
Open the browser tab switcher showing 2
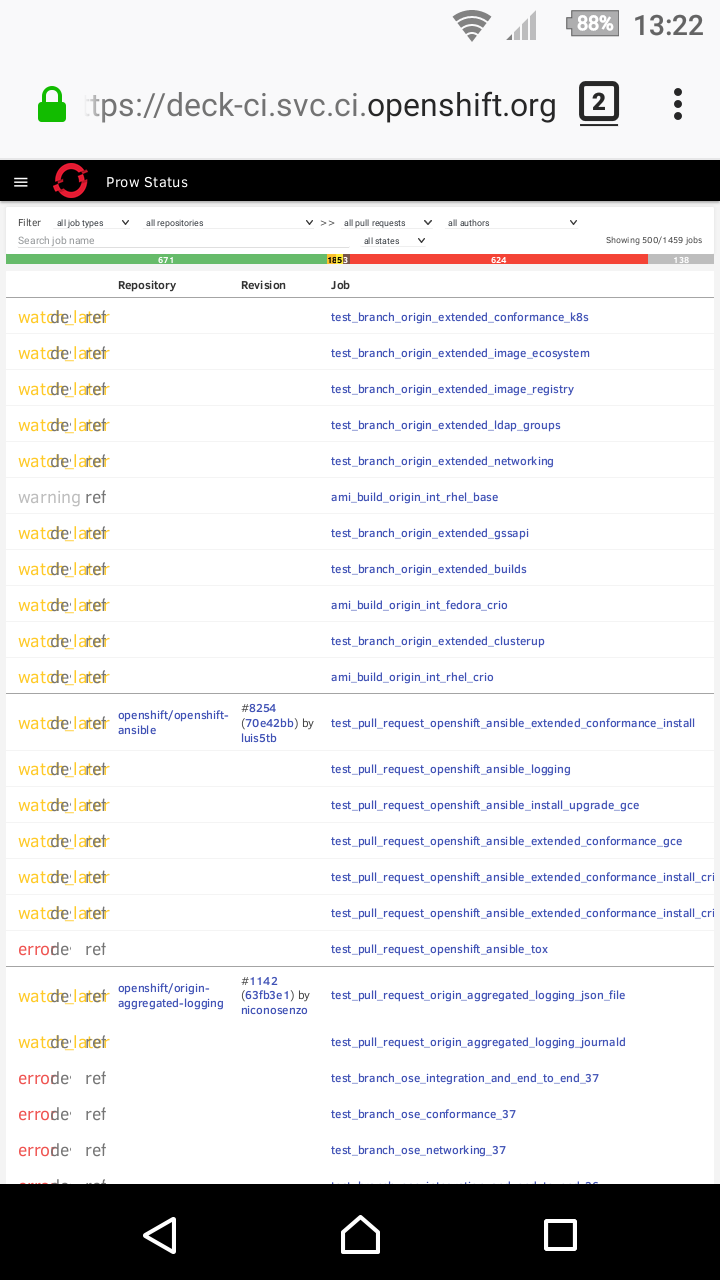(x=599, y=103)
